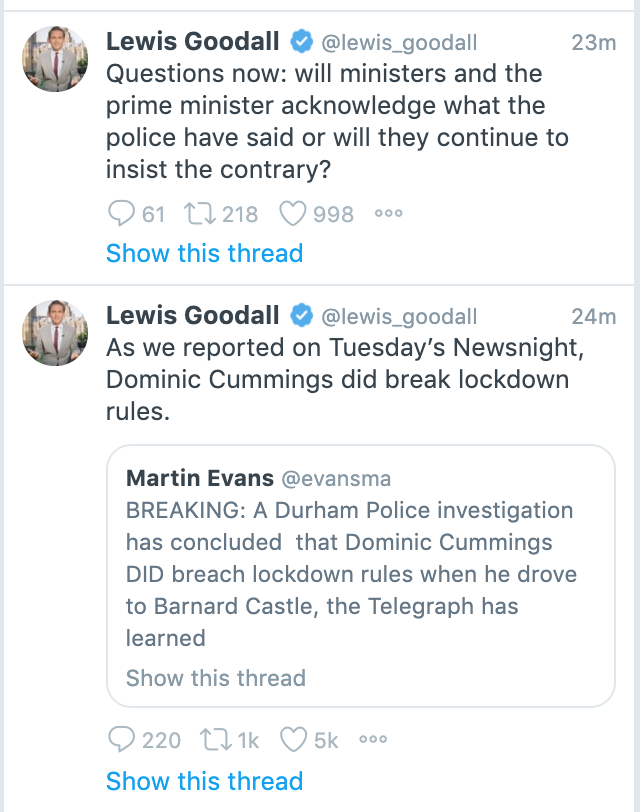
Task: Click verified badge on the 24m tweet
Action: [300, 317]
